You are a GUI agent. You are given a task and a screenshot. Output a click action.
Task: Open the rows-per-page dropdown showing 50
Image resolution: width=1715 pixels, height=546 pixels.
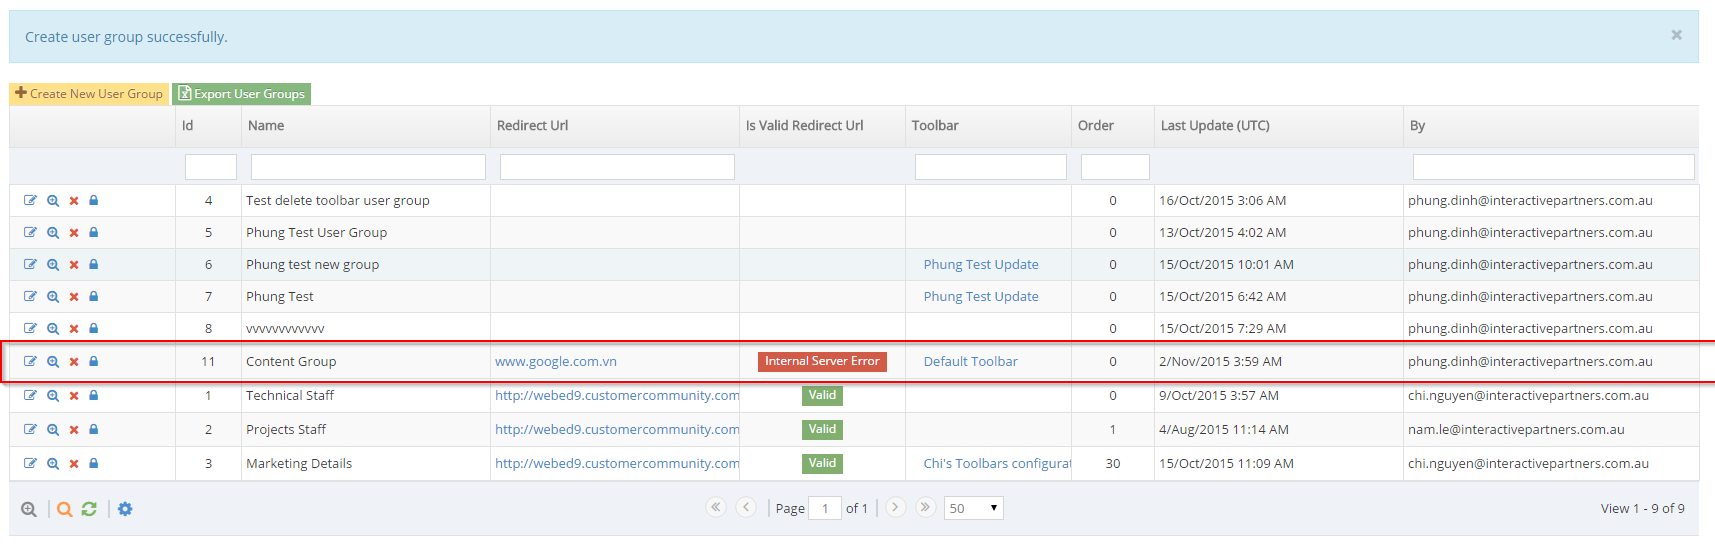(973, 508)
